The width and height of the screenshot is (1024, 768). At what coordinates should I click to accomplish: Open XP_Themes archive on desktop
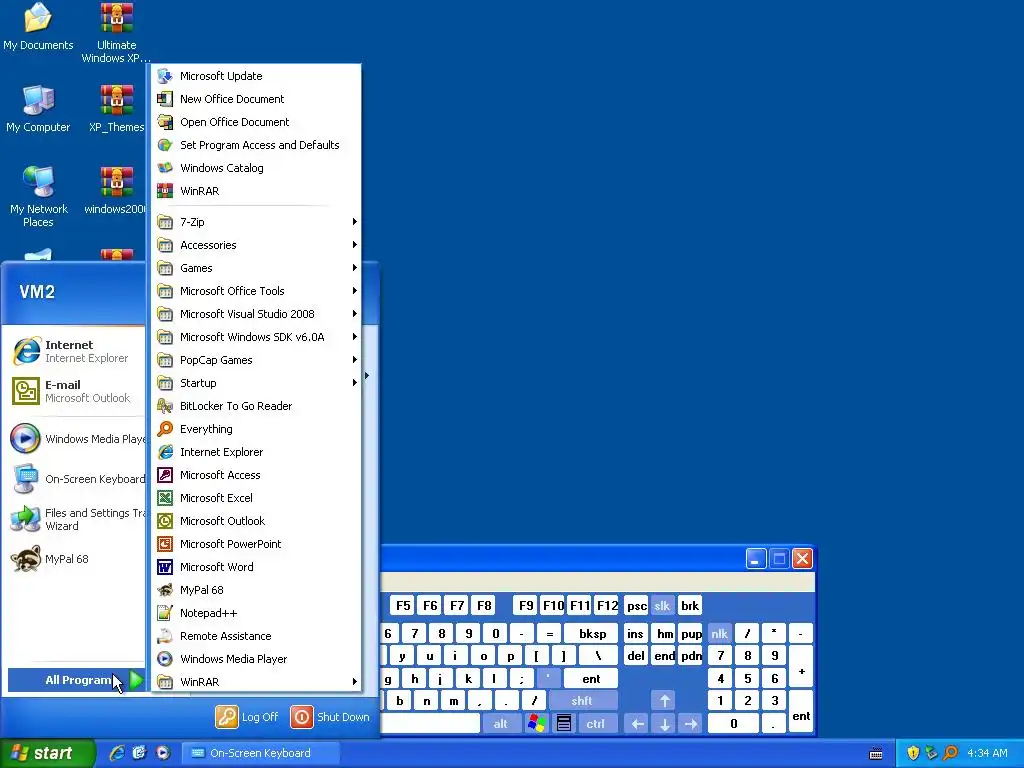[x=116, y=109]
